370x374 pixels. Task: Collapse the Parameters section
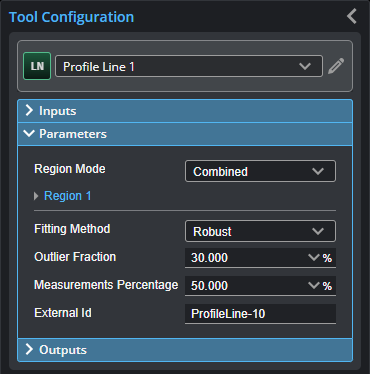185,134
